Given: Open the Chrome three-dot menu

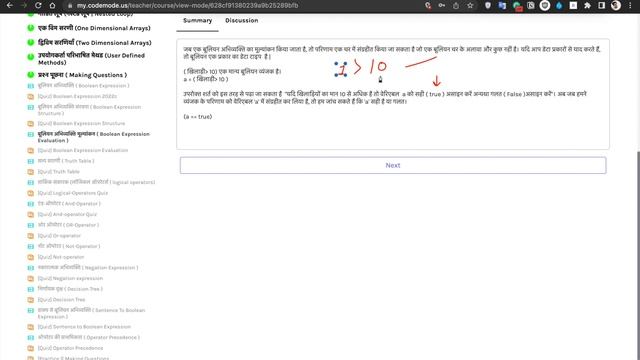Looking at the screenshot, I should click(x=630, y=5).
